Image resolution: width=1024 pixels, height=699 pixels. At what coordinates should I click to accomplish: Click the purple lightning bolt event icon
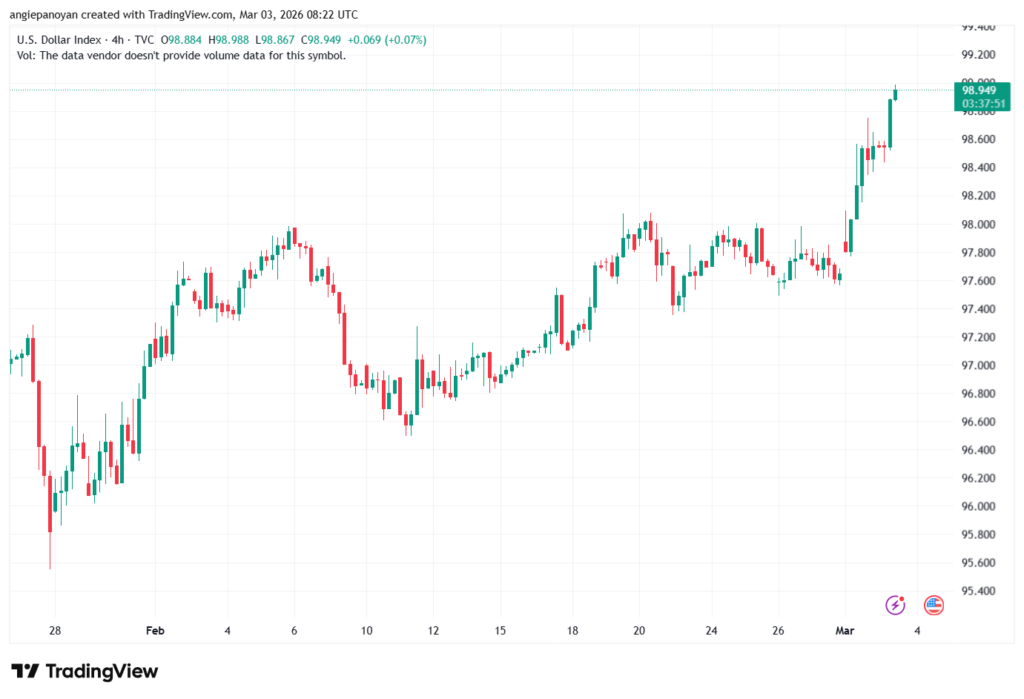point(895,604)
